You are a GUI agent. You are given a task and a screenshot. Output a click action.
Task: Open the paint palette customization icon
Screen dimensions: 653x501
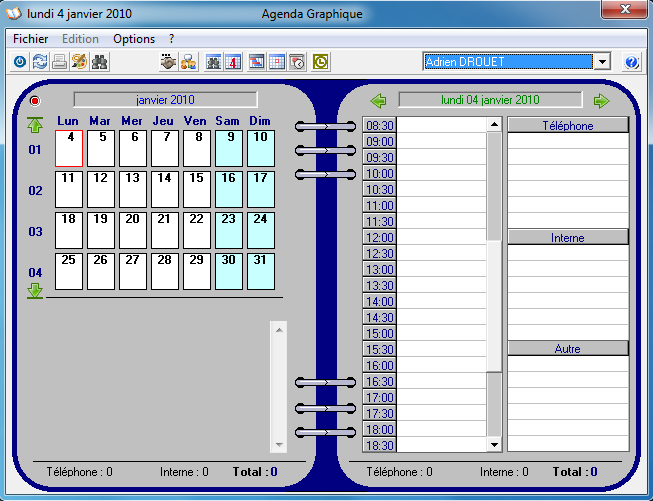(x=80, y=62)
